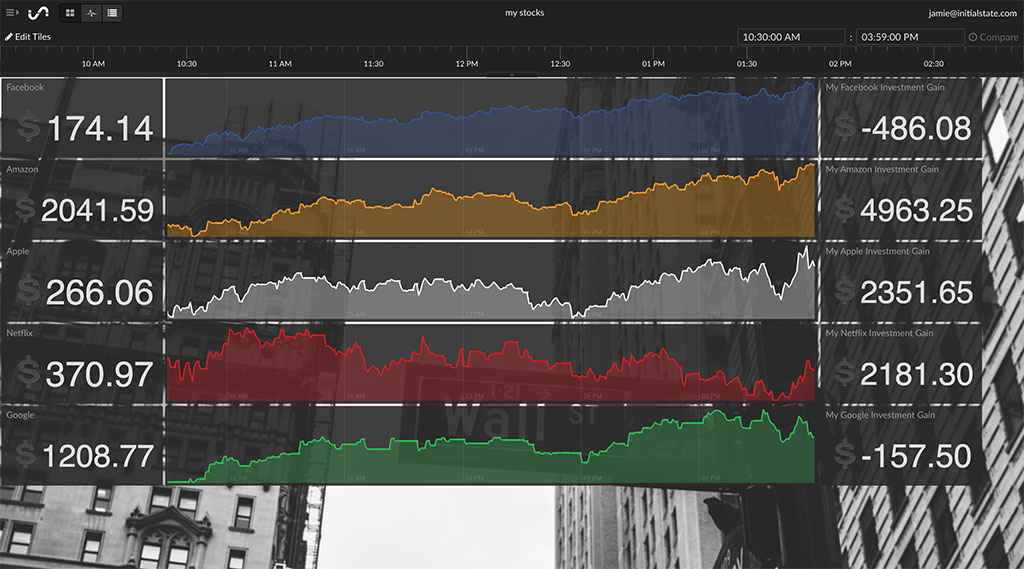Click the 03:59:00 PM end time field
The image size is (1024, 569).
[x=908, y=37]
